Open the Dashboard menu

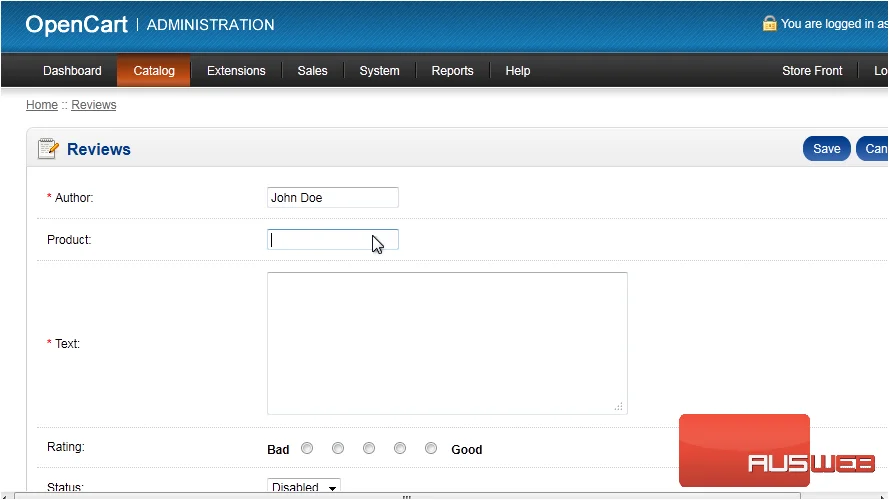[72, 71]
